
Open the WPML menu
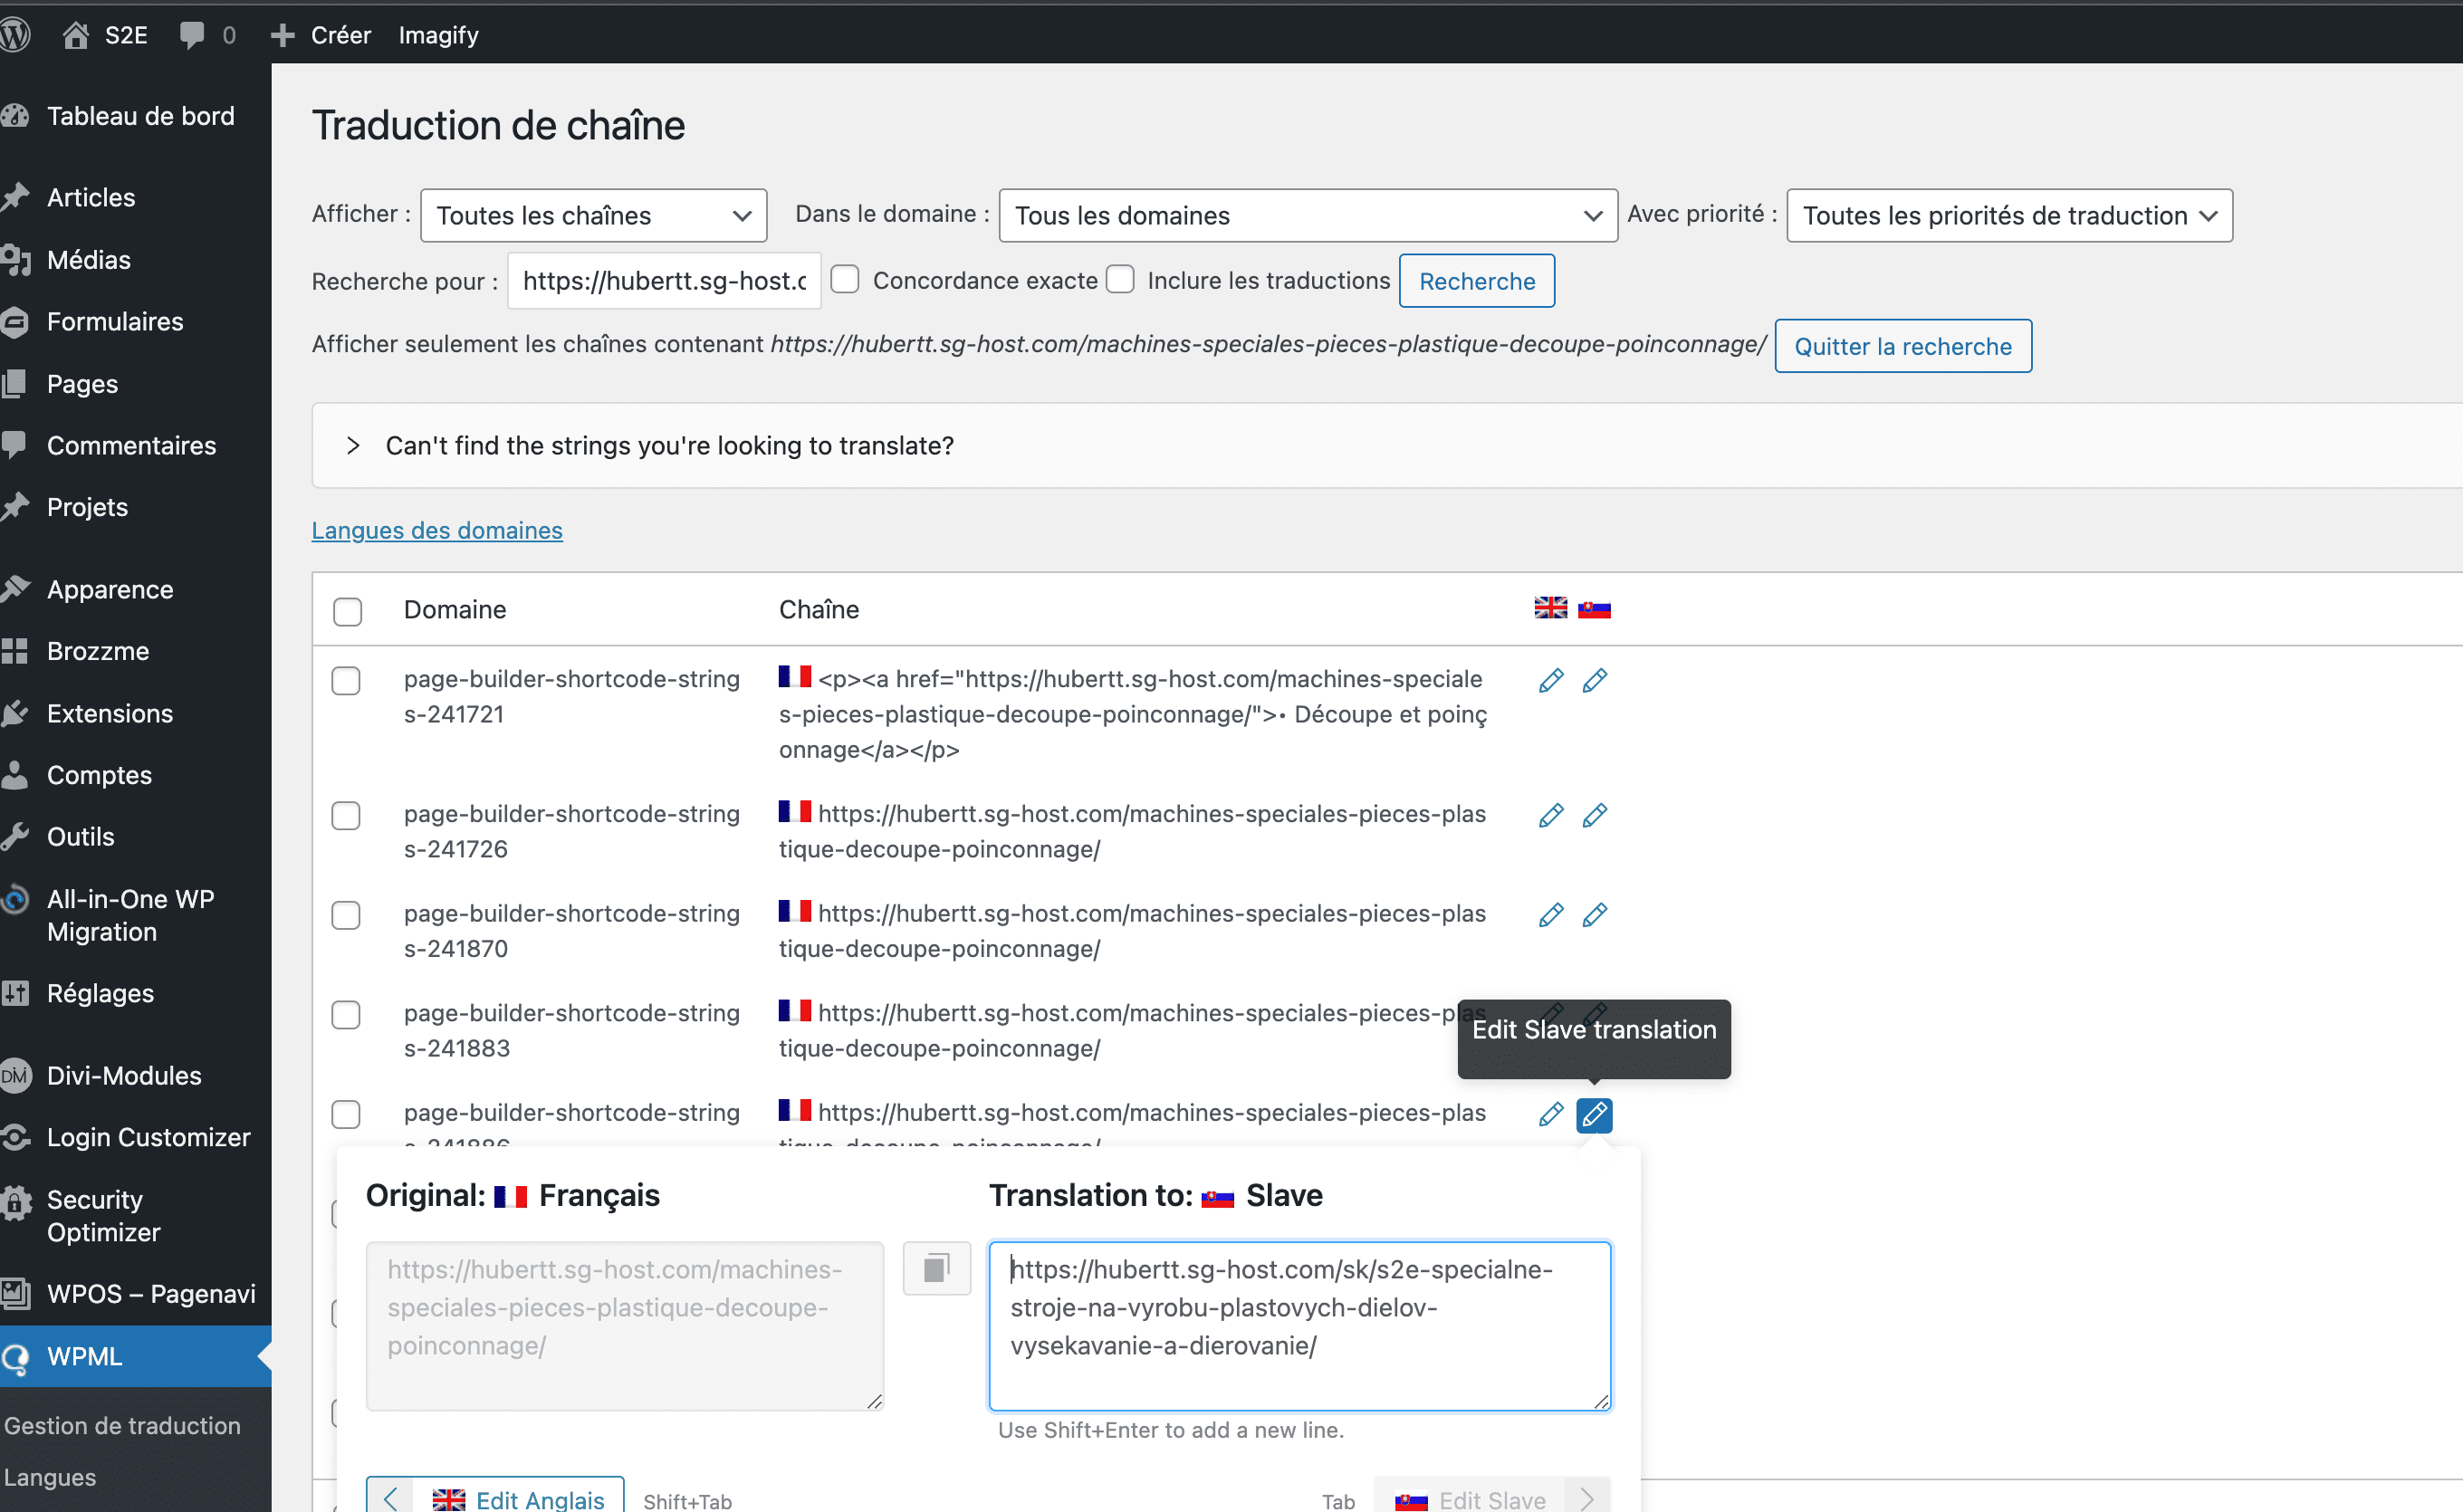point(135,1356)
